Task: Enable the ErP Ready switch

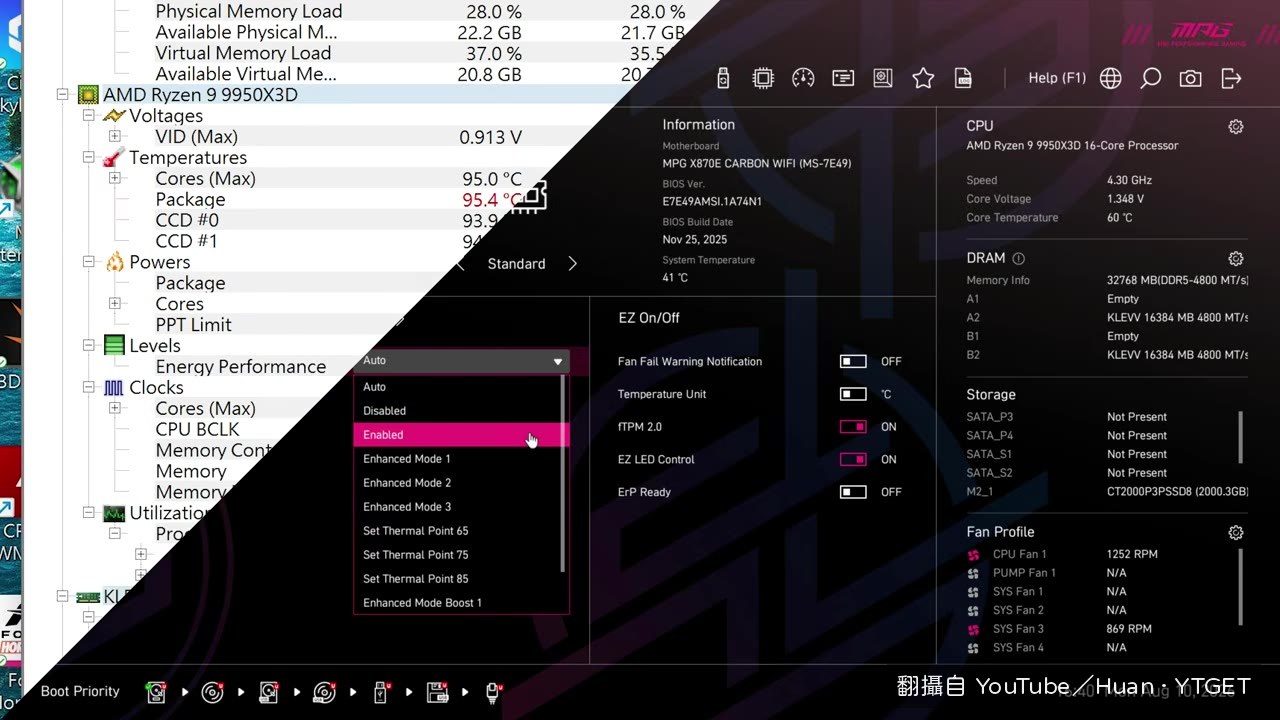Action: [853, 492]
